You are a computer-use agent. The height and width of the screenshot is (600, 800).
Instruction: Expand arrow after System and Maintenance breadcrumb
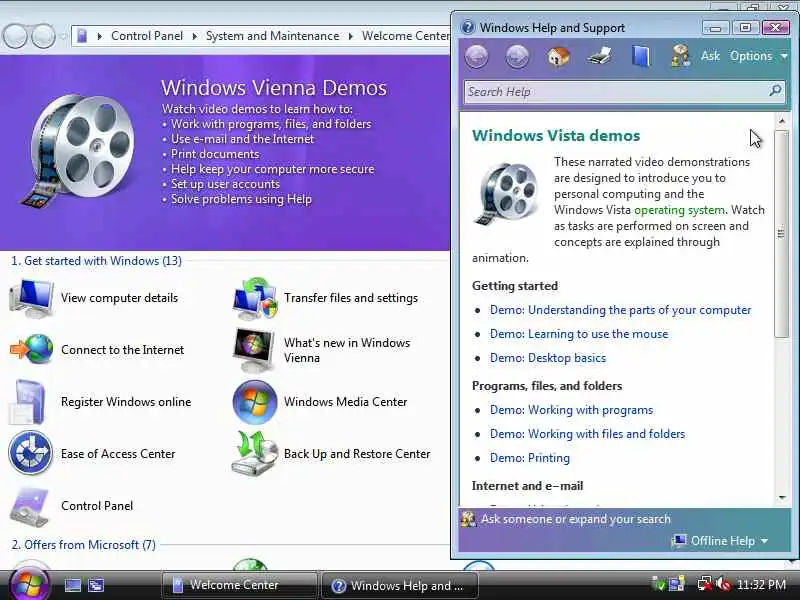pos(351,36)
